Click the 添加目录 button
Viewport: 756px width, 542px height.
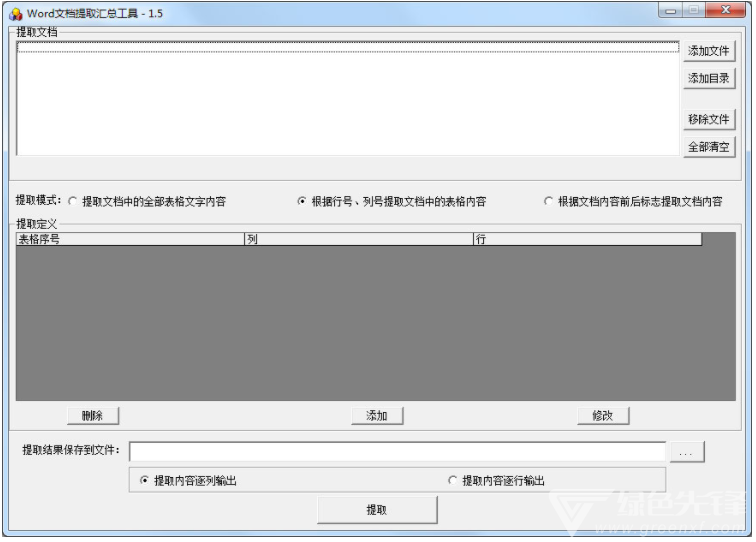(x=709, y=78)
